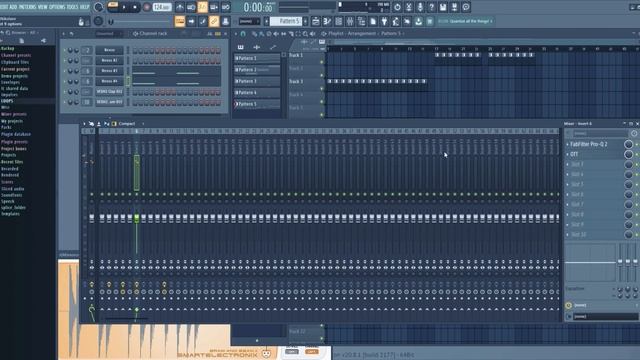Click the Playlist zoom magnifier tool icon
Image resolution: width=640 pixels, height=360 pixels.
pos(305,33)
